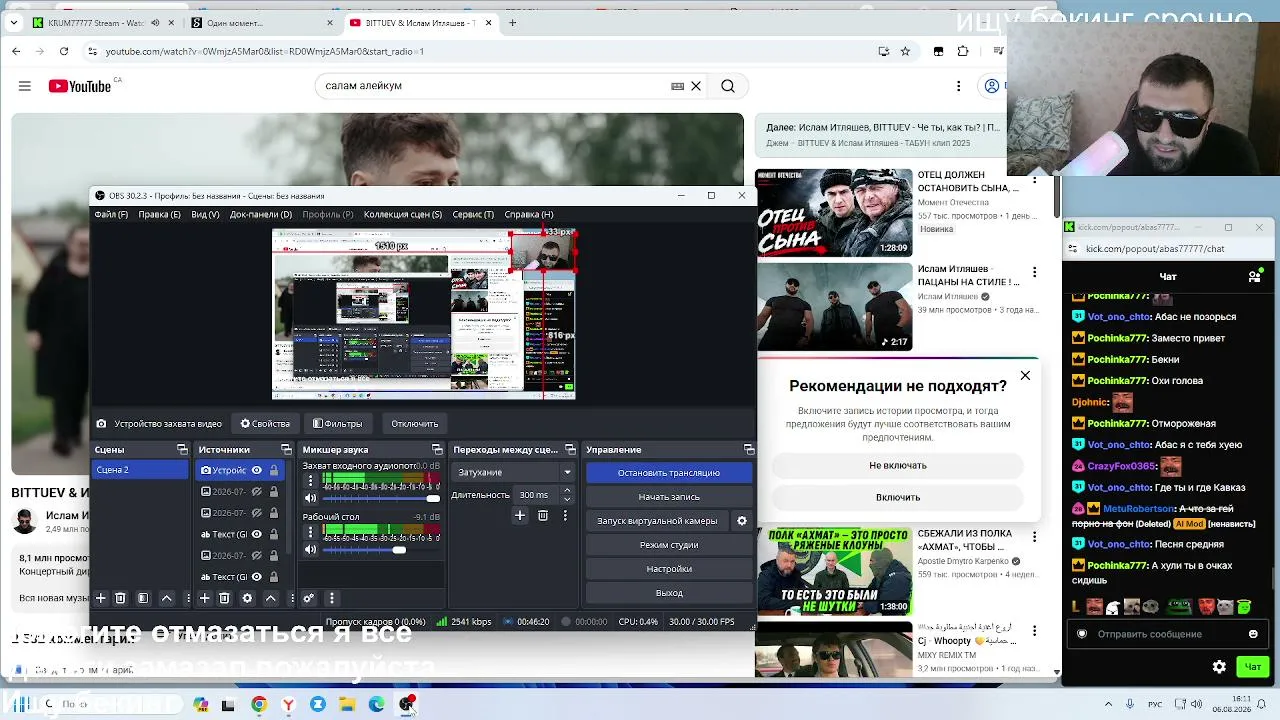Open transition properties three-dot menu

[x=565, y=515]
